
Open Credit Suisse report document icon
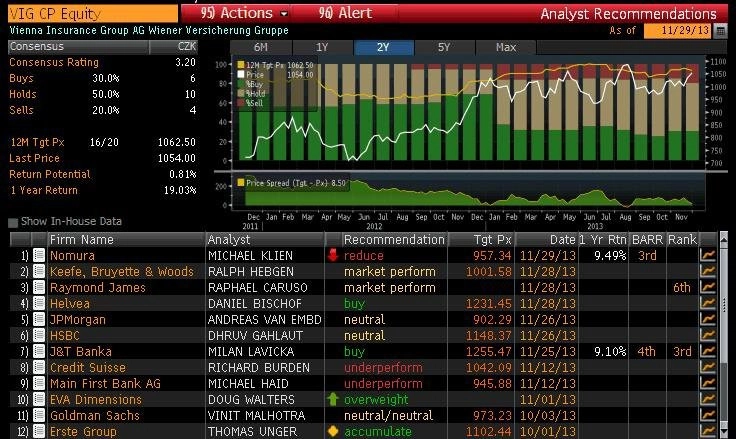[x=39, y=367]
